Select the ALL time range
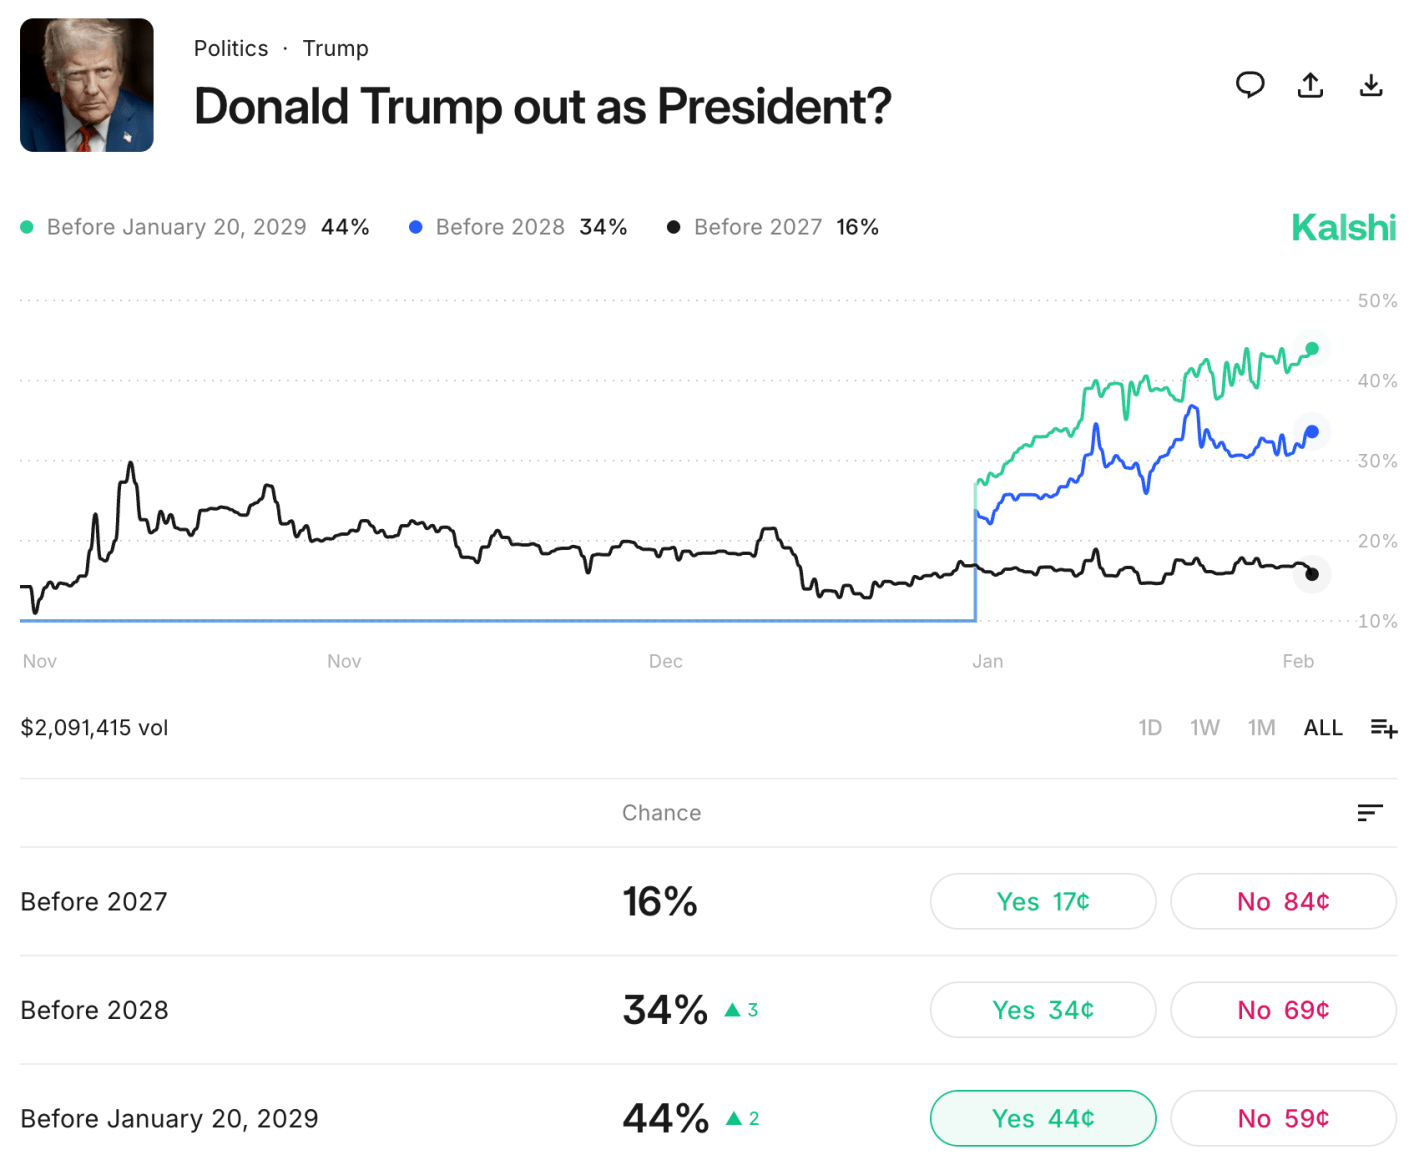The image size is (1424, 1160). pyautogui.click(x=1323, y=728)
